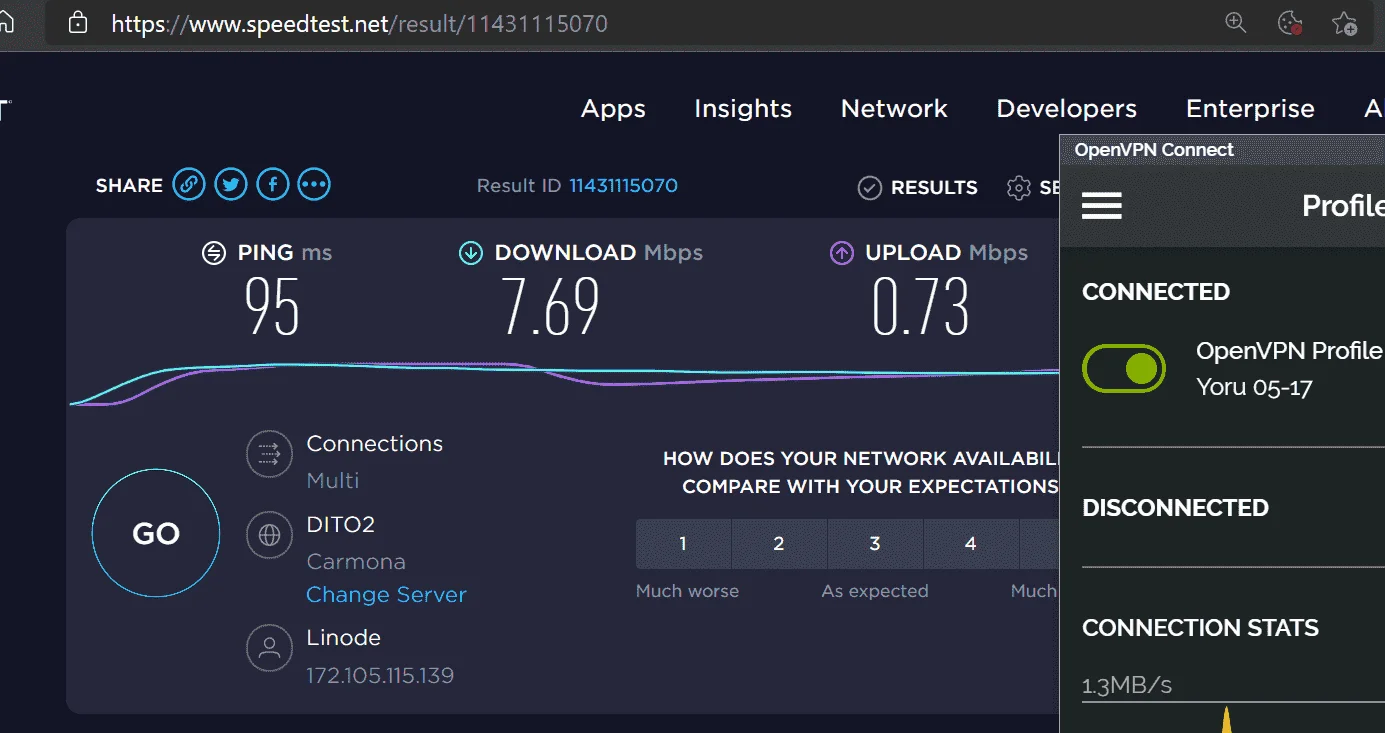Viewport: 1385px width, 733px height.
Task: Rate network availability as 3
Action: [x=875, y=544]
